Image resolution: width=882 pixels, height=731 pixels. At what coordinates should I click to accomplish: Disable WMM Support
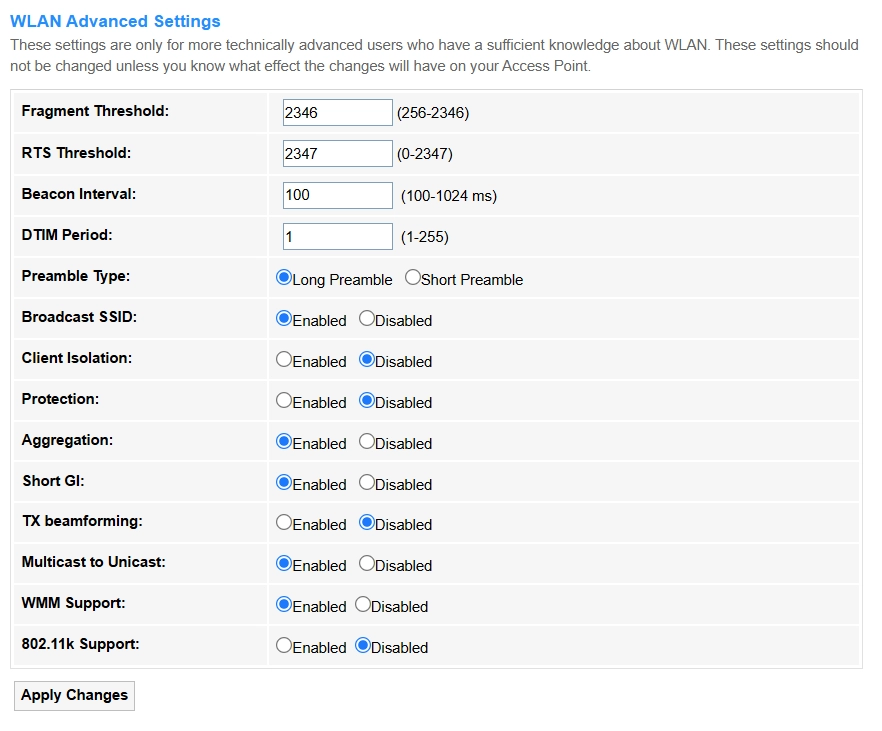tap(363, 605)
